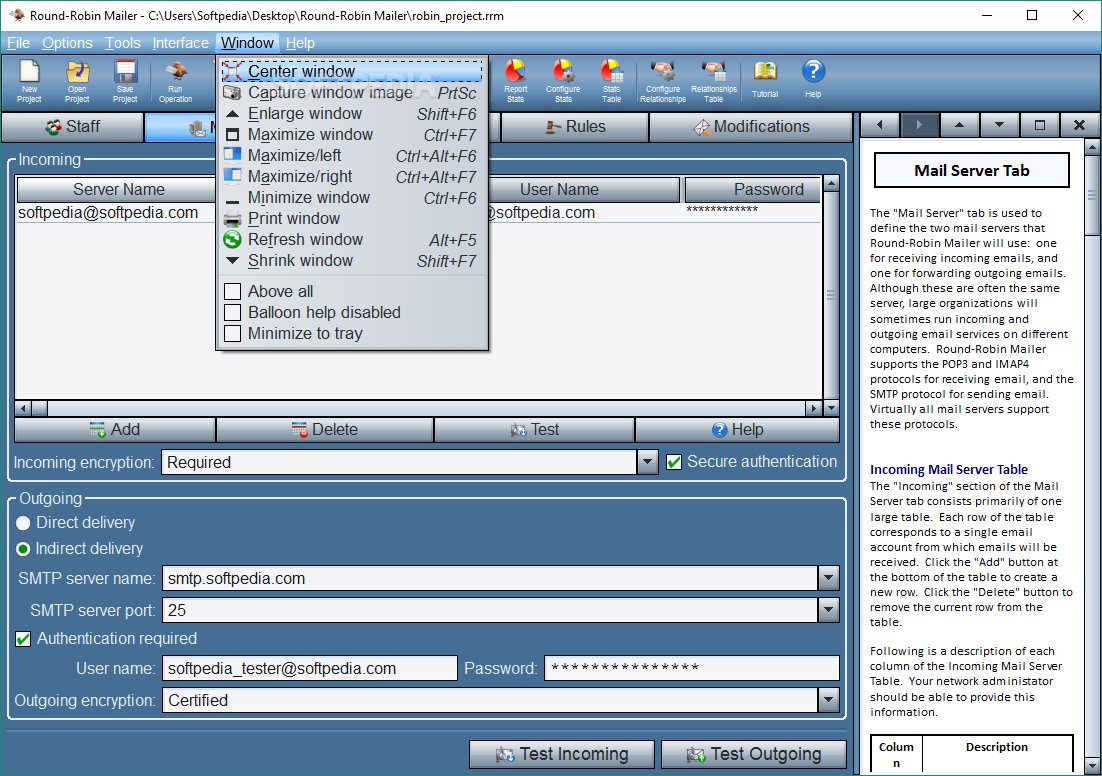Toggle Balloon help disabled checkbox

pyautogui.click(x=233, y=312)
